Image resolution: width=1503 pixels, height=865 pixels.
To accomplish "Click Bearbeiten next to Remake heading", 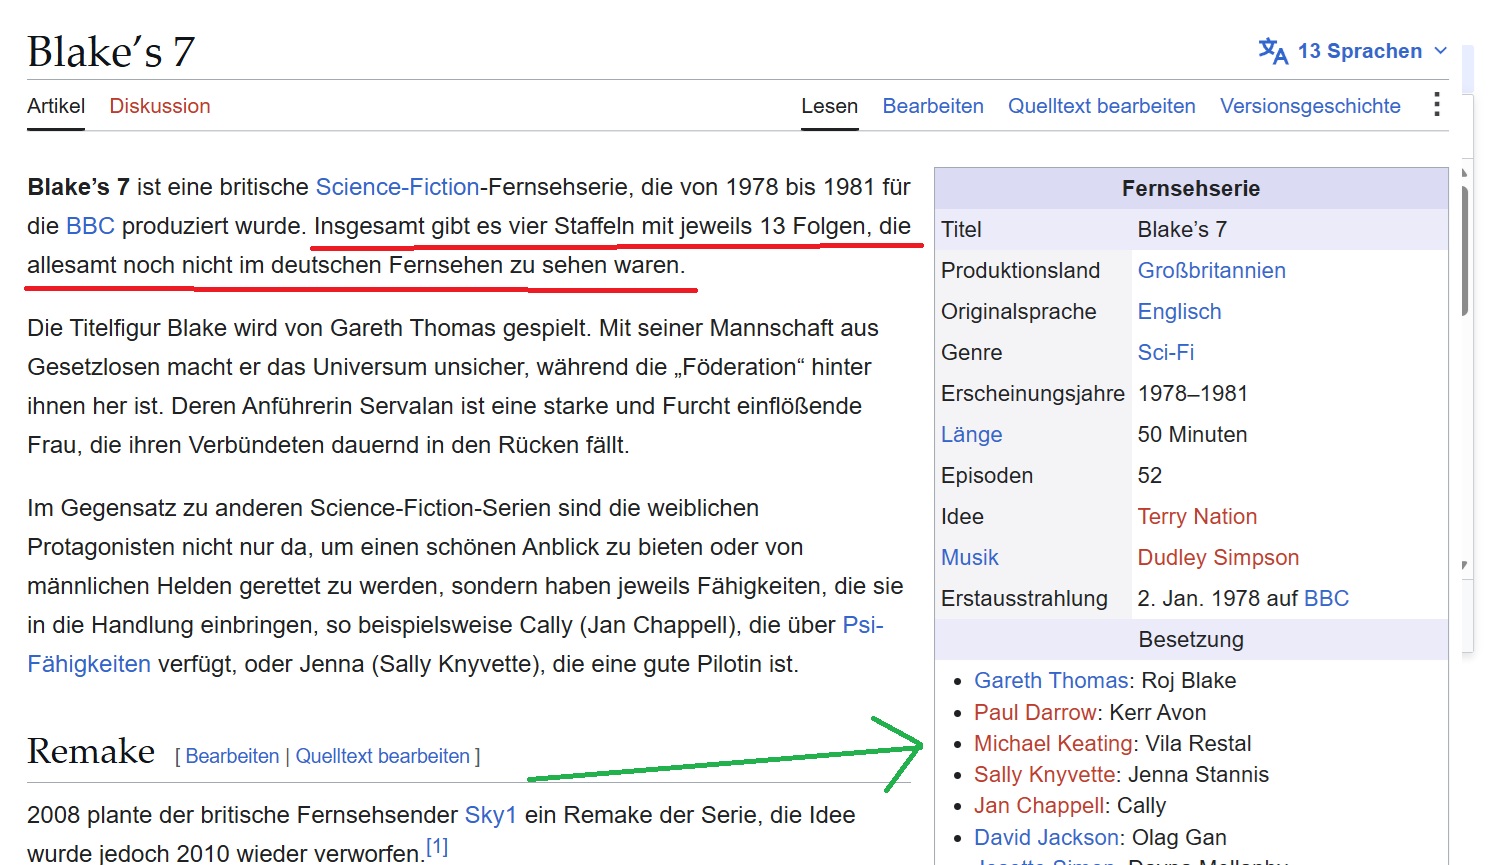I will (x=232, y=756).
